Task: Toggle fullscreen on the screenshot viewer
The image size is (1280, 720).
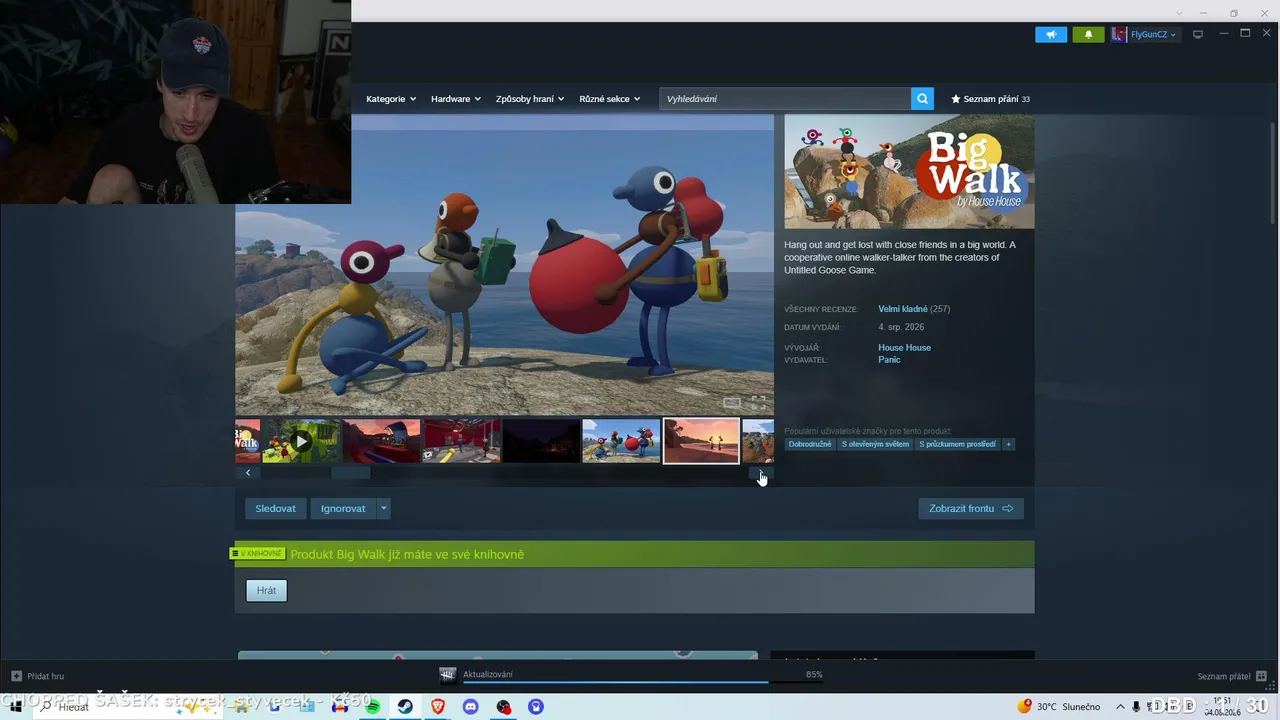Action: tap(758, 402)
